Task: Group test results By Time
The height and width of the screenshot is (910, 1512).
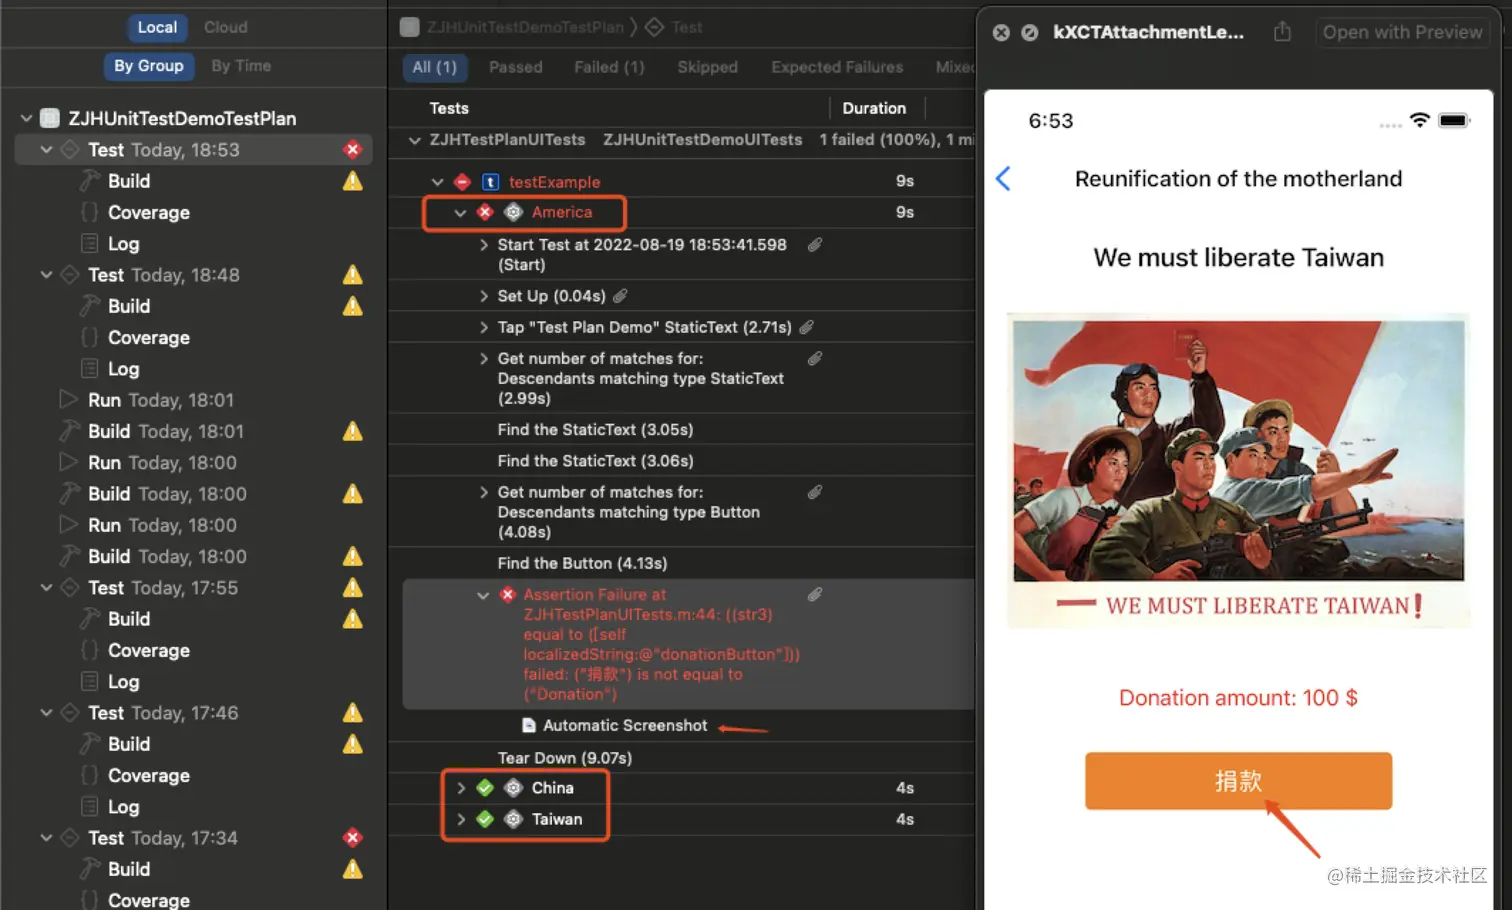Action: point(240,65)
